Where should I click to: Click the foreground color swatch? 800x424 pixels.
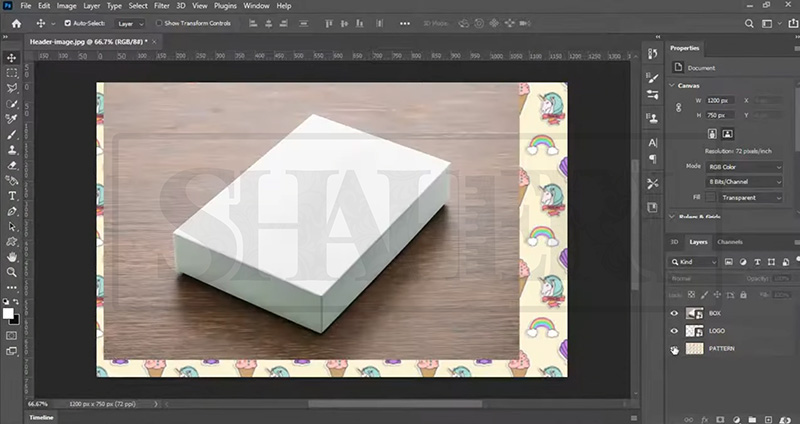click(8, 313)
